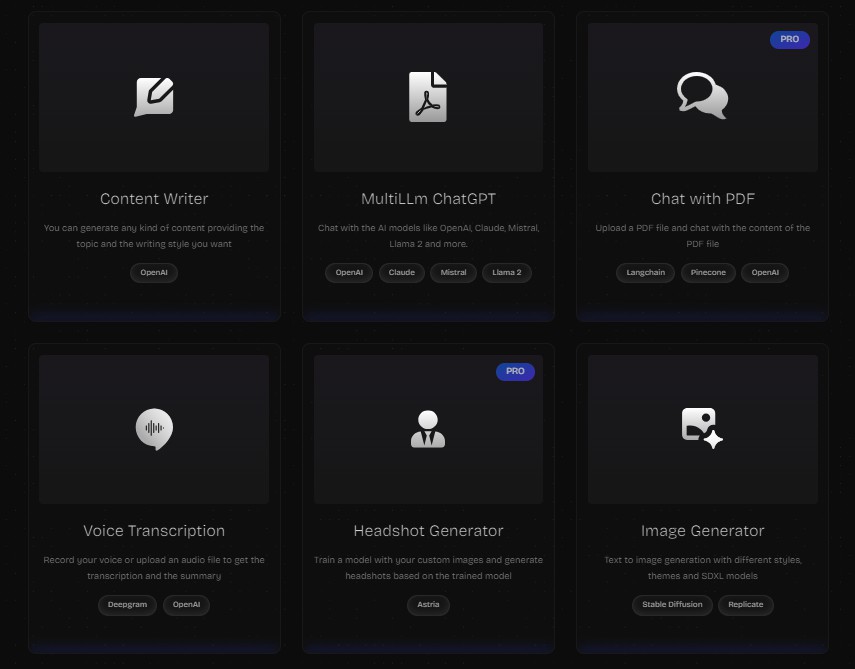Click the Langchain tag

pyautogui.click(x=646, y=273)
